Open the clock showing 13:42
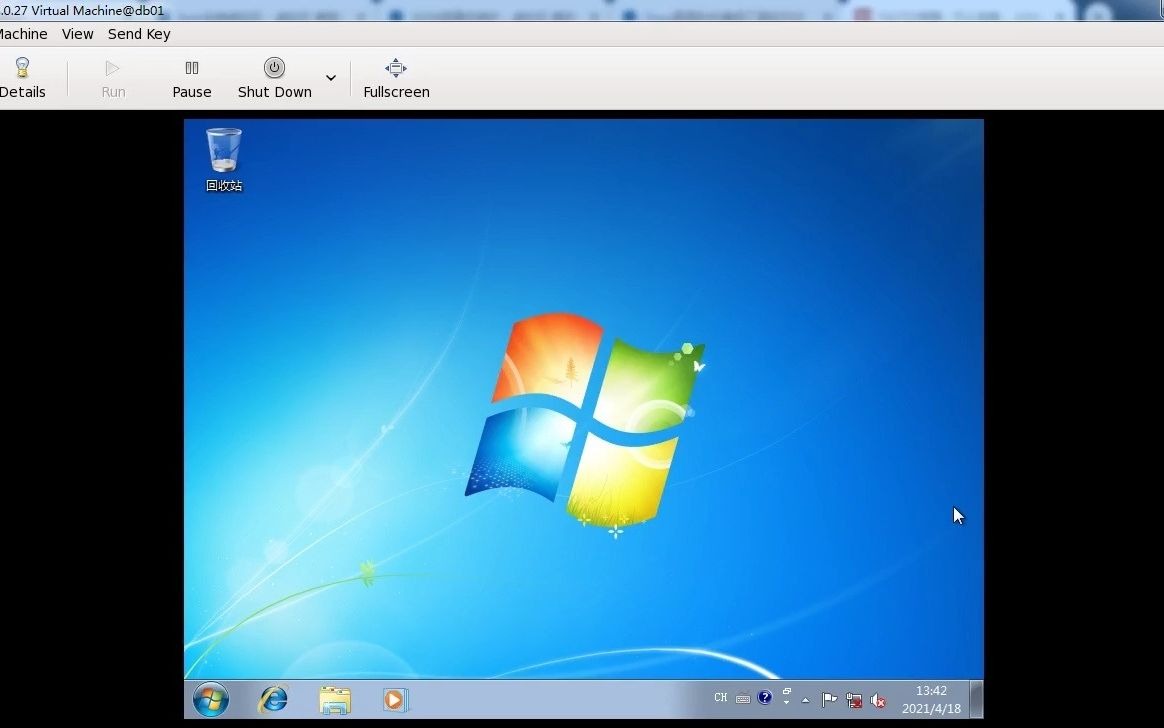 click(x=931, y=699)
